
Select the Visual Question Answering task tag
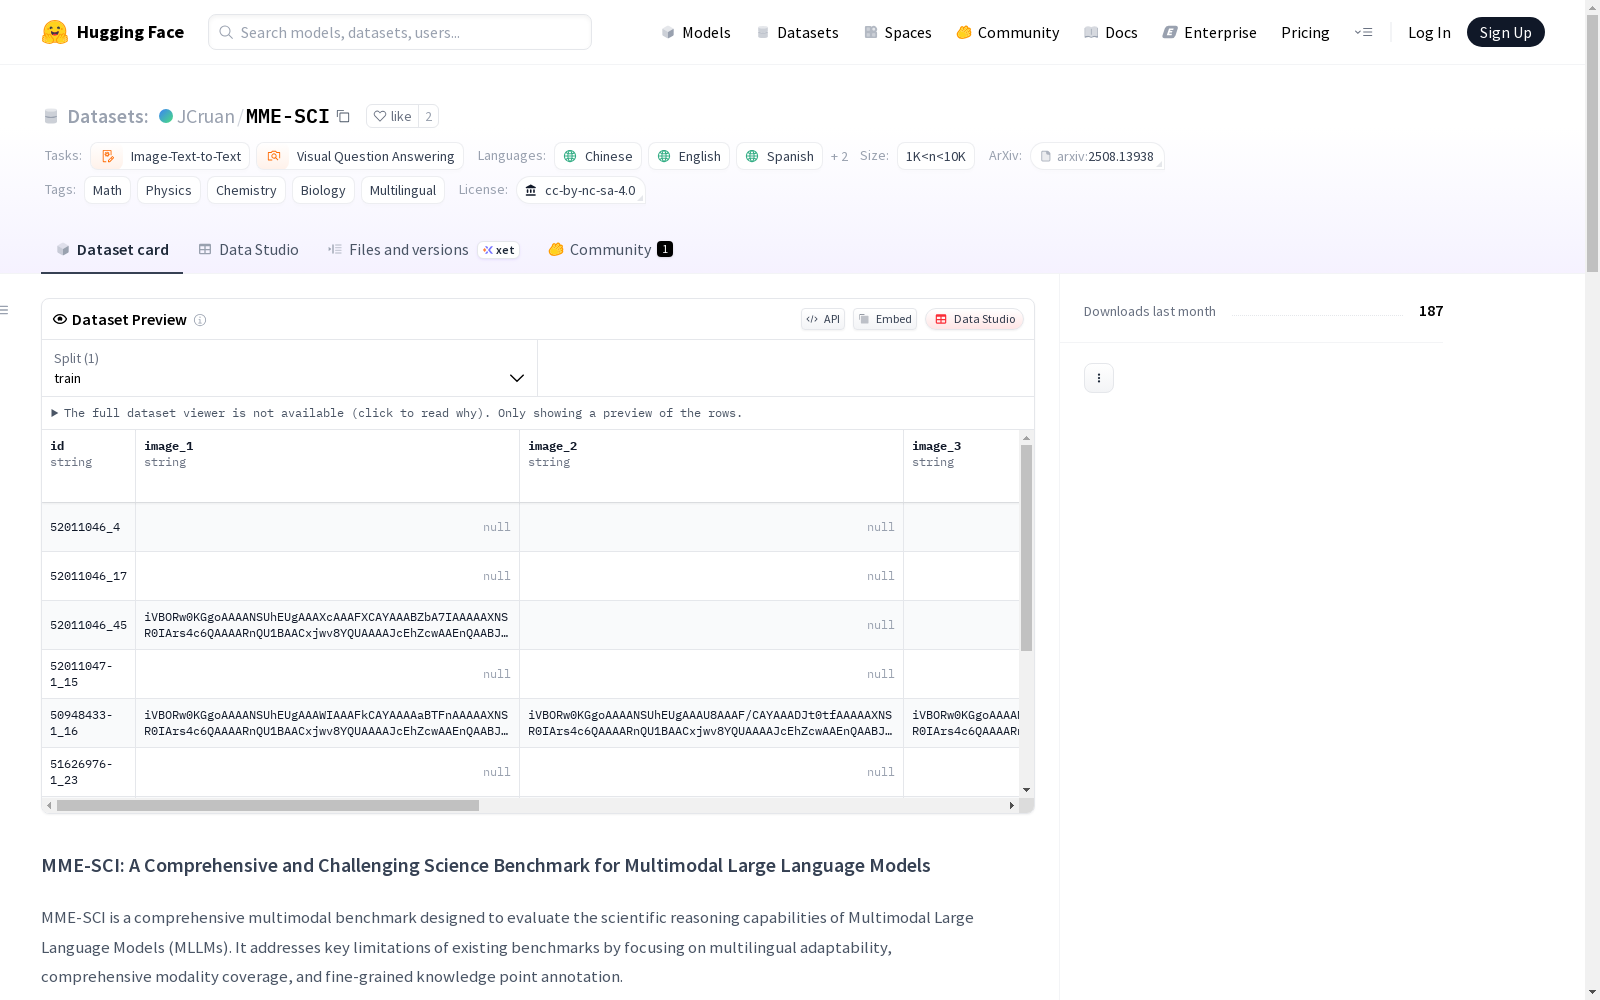[360, 156]
